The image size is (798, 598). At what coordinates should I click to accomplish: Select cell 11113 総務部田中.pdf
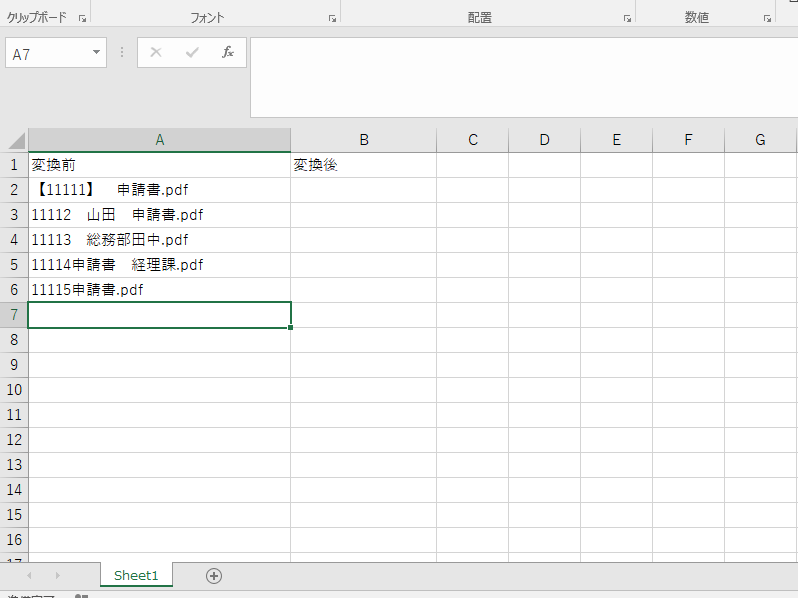click(159, 240)
